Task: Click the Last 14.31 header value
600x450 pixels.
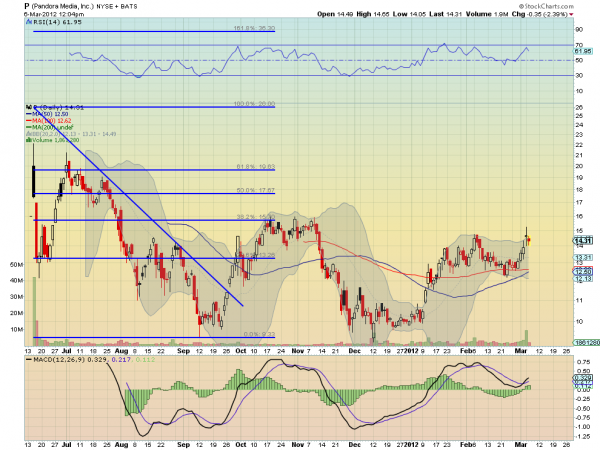Action: point(445,14)
